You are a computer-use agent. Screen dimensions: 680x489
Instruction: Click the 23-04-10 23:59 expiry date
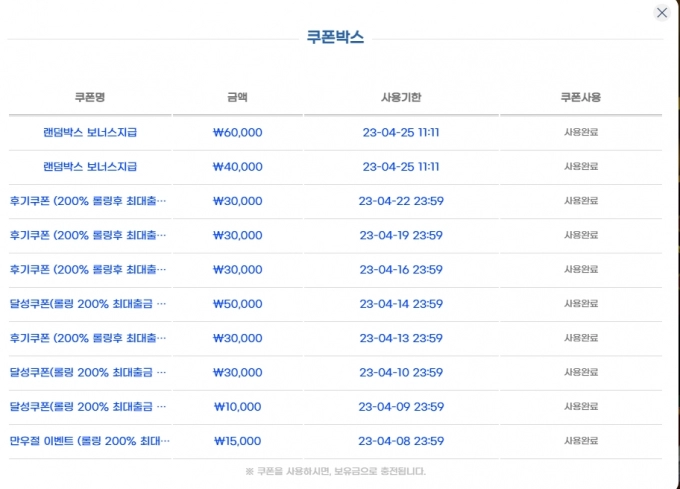(x=401, y=373)
